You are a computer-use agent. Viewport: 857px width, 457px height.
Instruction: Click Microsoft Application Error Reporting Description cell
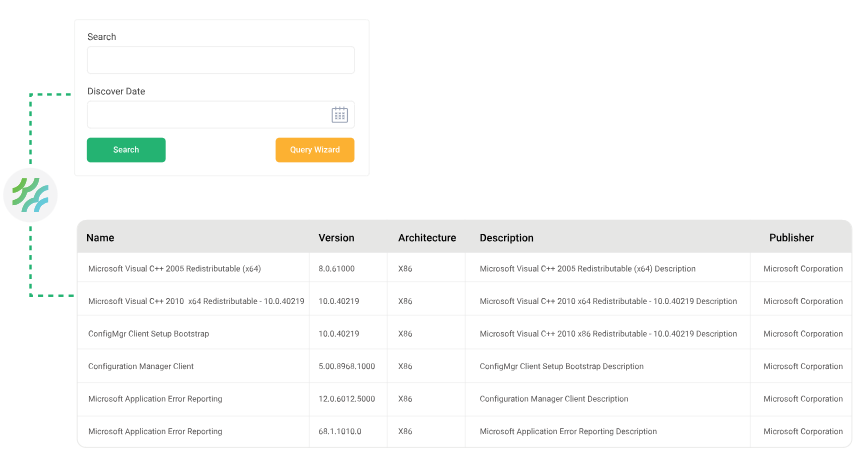[x=568, y=432]
